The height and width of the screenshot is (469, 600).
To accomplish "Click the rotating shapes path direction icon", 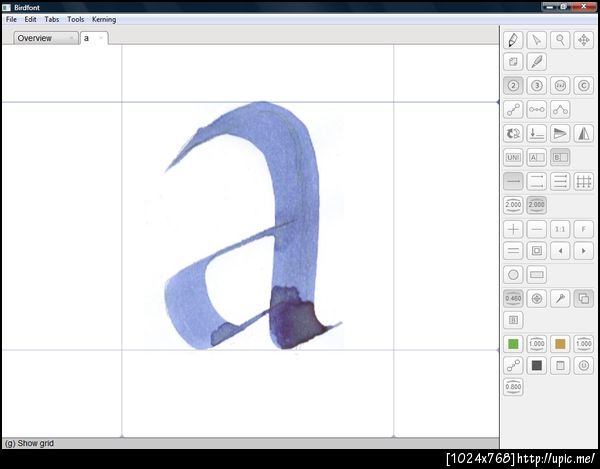I will click(513, 134).
